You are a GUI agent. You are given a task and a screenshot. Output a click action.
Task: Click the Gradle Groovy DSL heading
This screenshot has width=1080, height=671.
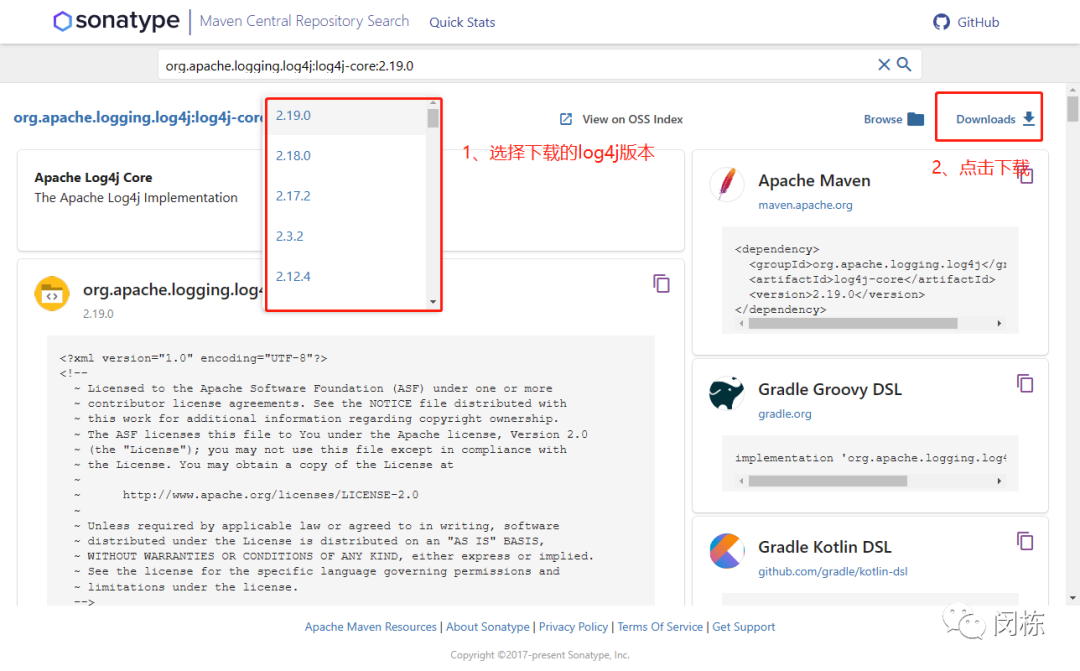(x=829, y=390)
